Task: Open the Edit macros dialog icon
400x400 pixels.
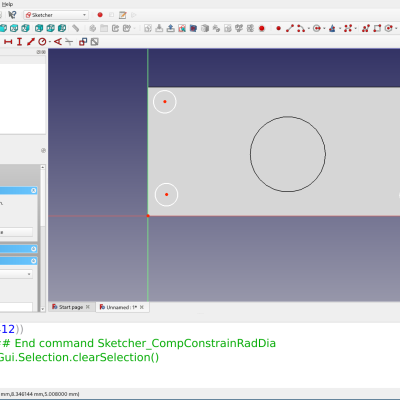Action: pos(122,15)
